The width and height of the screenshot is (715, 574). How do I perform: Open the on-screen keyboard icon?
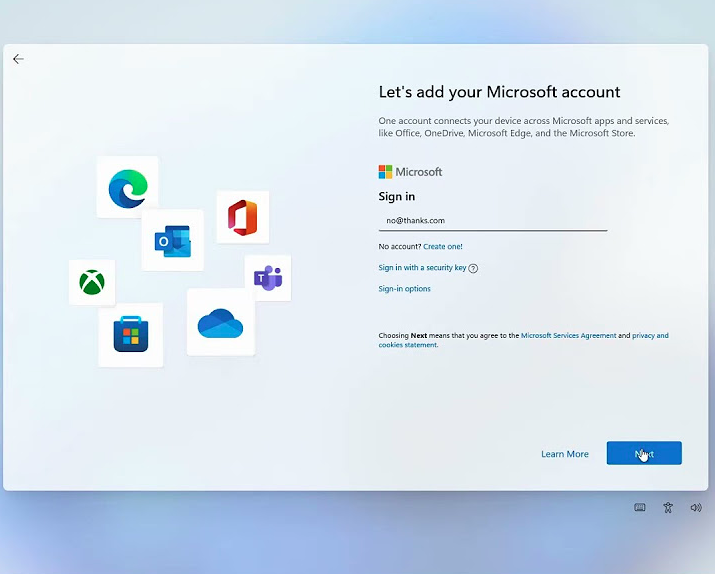tap(640, 507)
